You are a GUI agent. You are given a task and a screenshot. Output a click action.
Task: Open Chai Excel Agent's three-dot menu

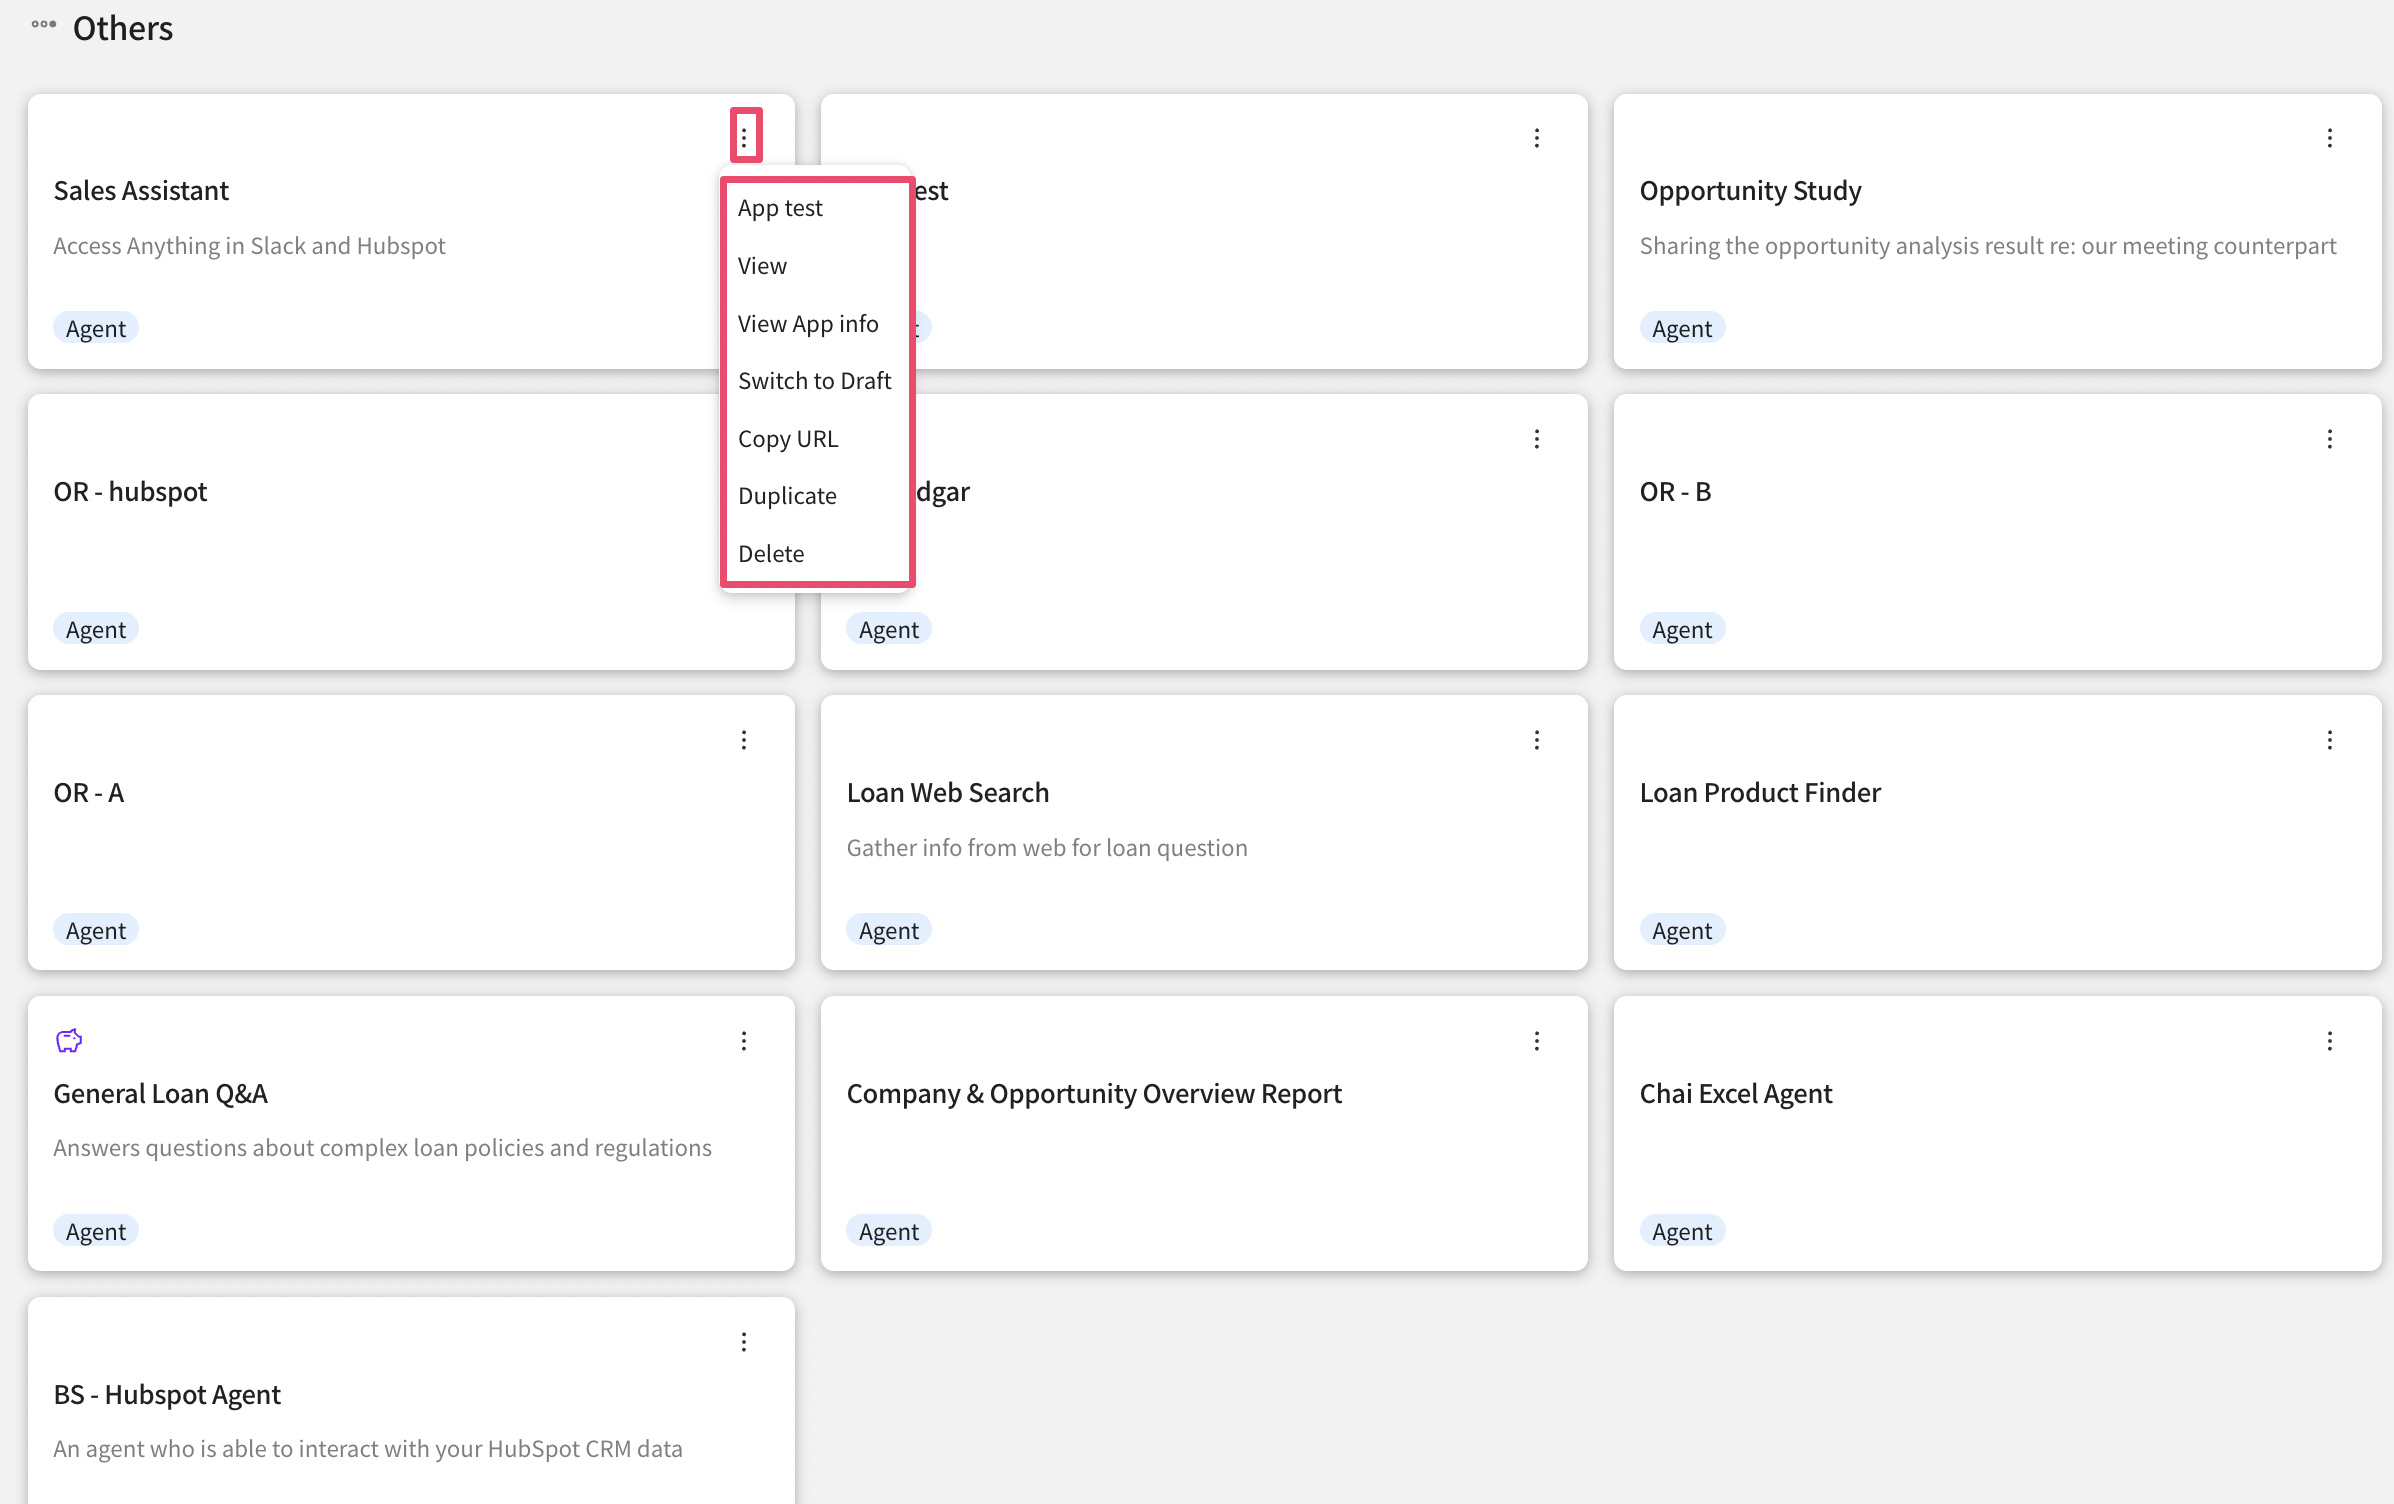pos(2329,1041)
